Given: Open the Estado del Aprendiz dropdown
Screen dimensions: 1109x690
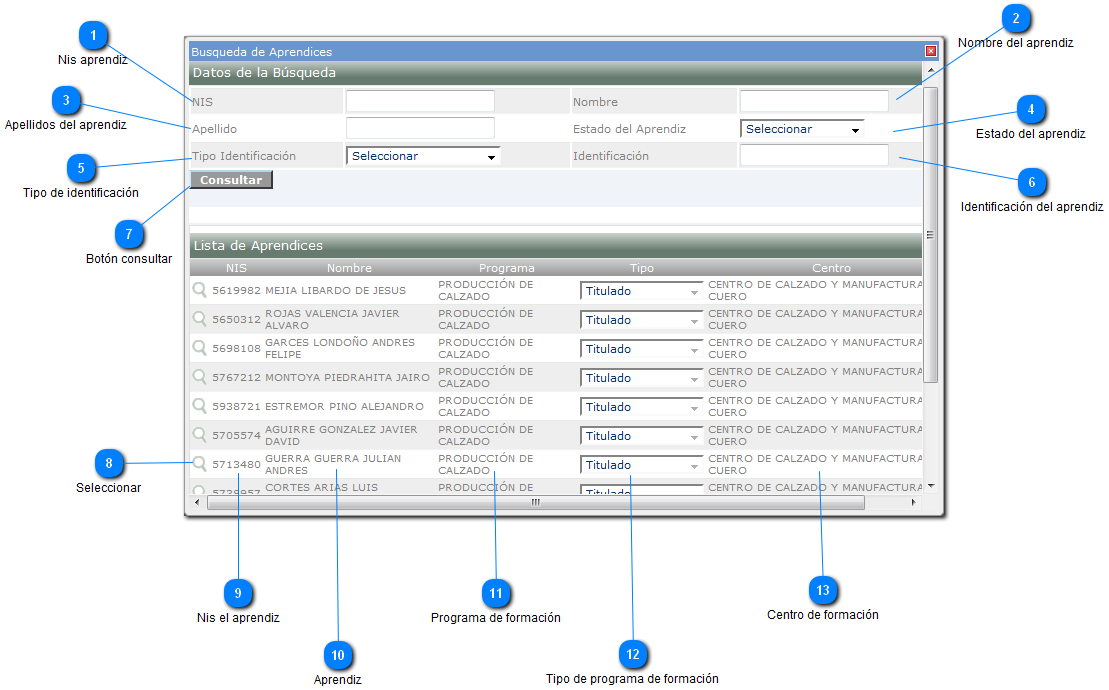Looking at the screenshot, I should pyautogui.click(x=802, y=129).
